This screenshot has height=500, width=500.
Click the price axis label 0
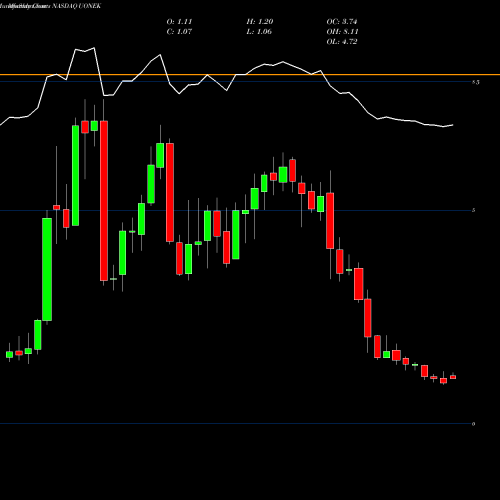473,424
